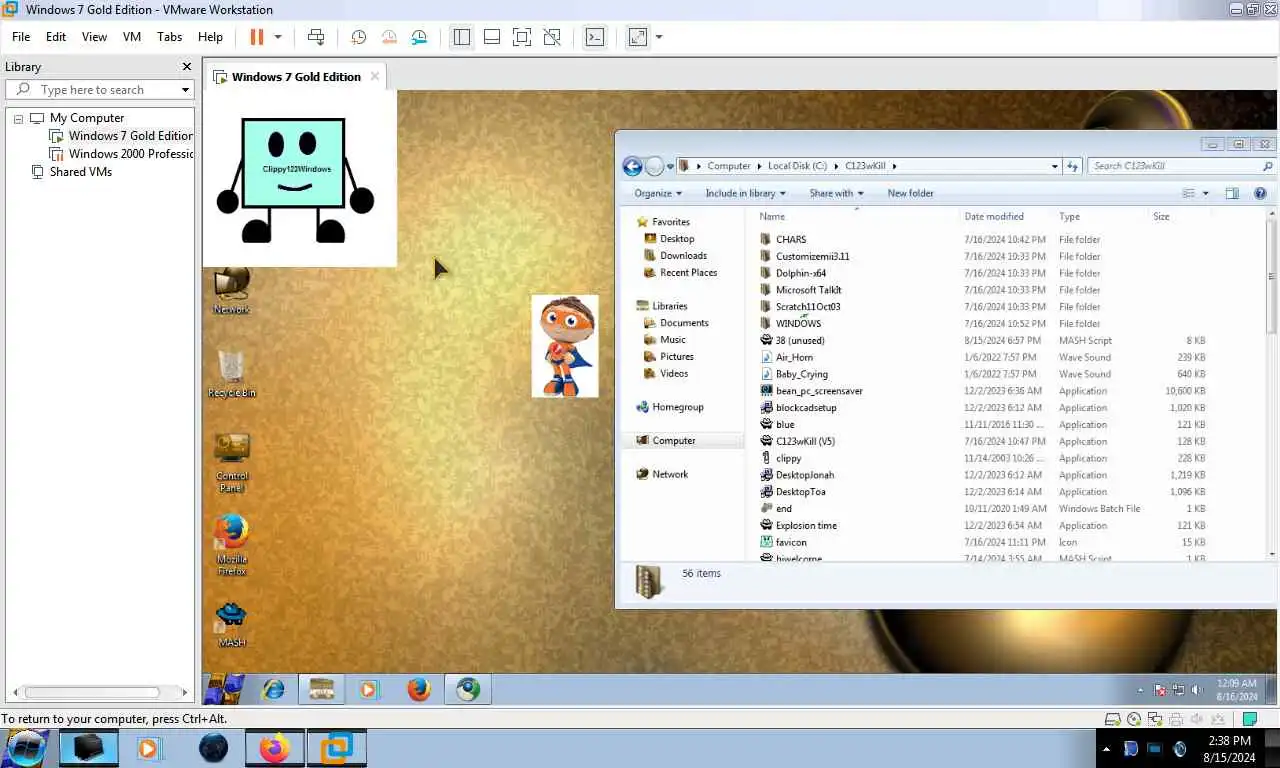Viewport: 1280px width, 768px height.
Task: Open the Snapshot Manager wrench-clock icon
Action: 419,37
